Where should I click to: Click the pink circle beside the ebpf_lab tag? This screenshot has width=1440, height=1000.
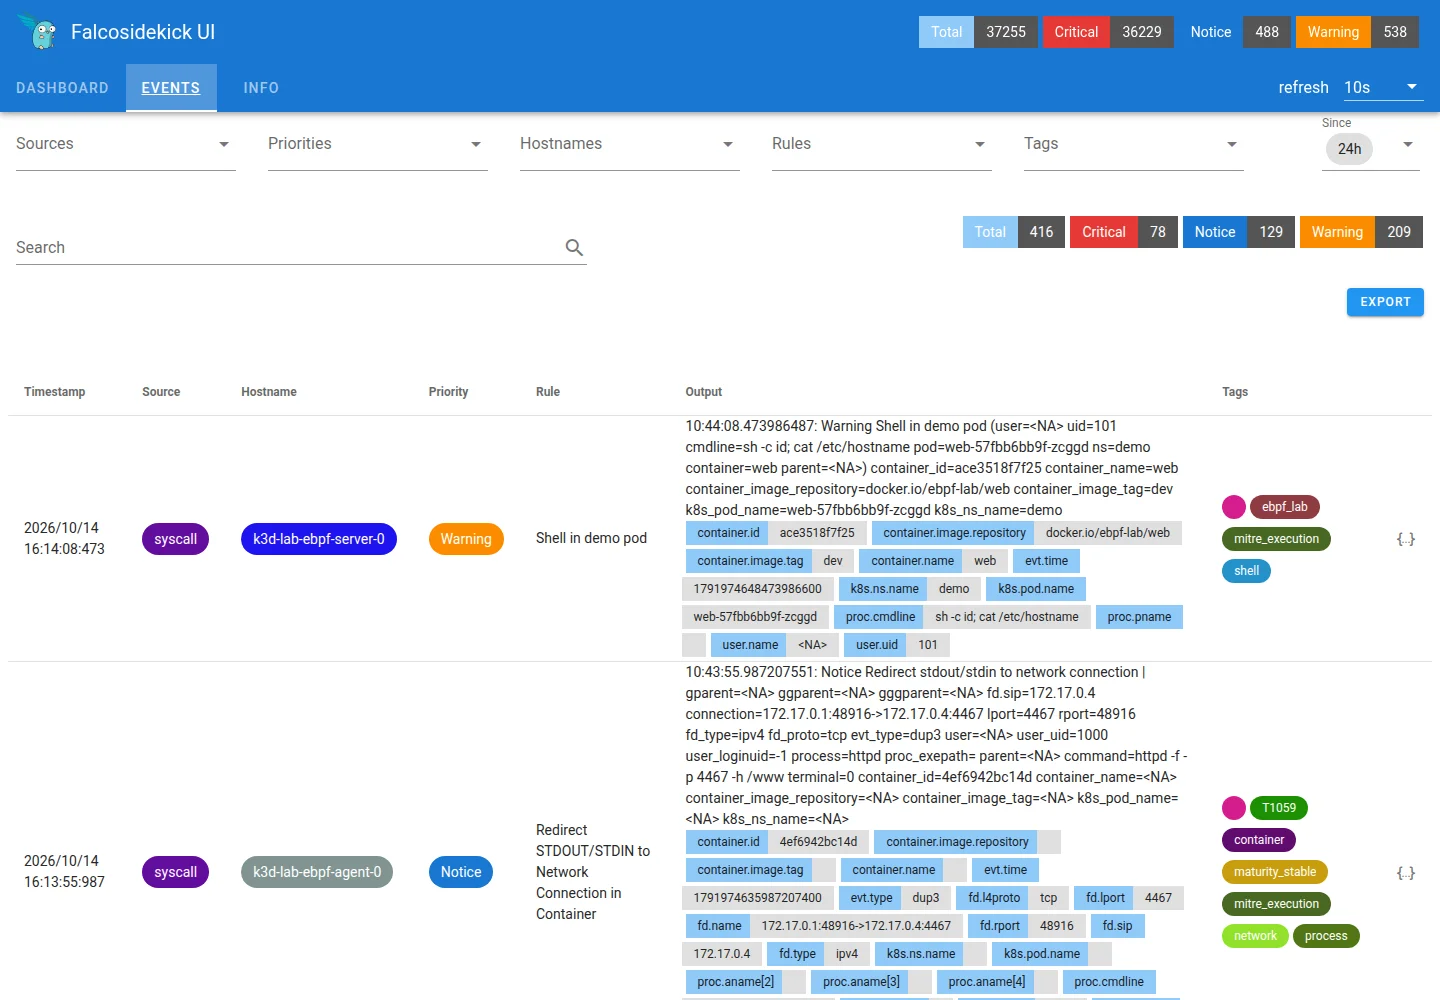tap(1234, 507)
